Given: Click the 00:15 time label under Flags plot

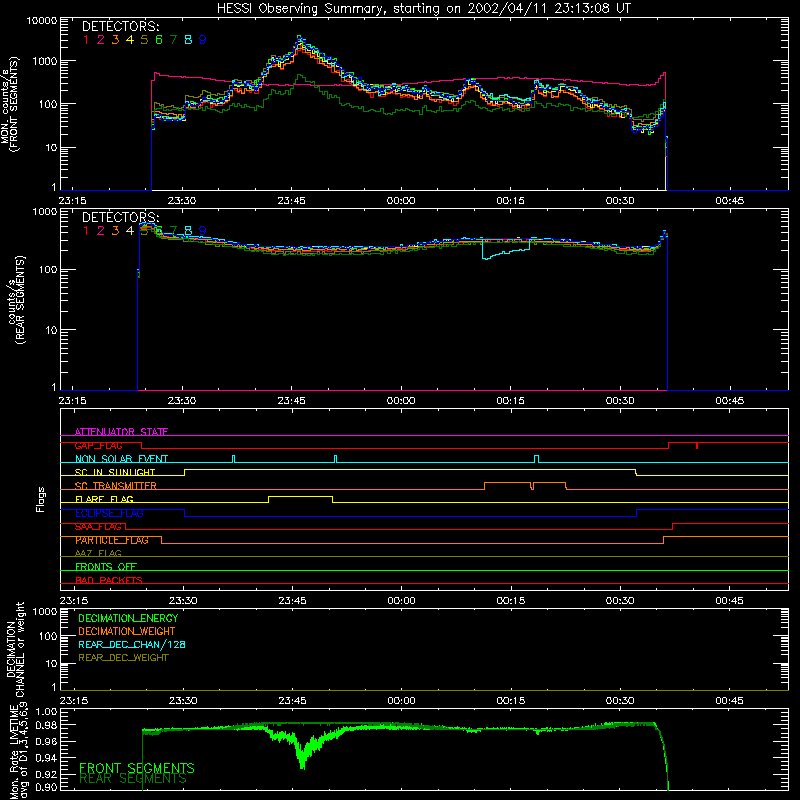Looking at the screenshot, I should (x=510, y=601).
